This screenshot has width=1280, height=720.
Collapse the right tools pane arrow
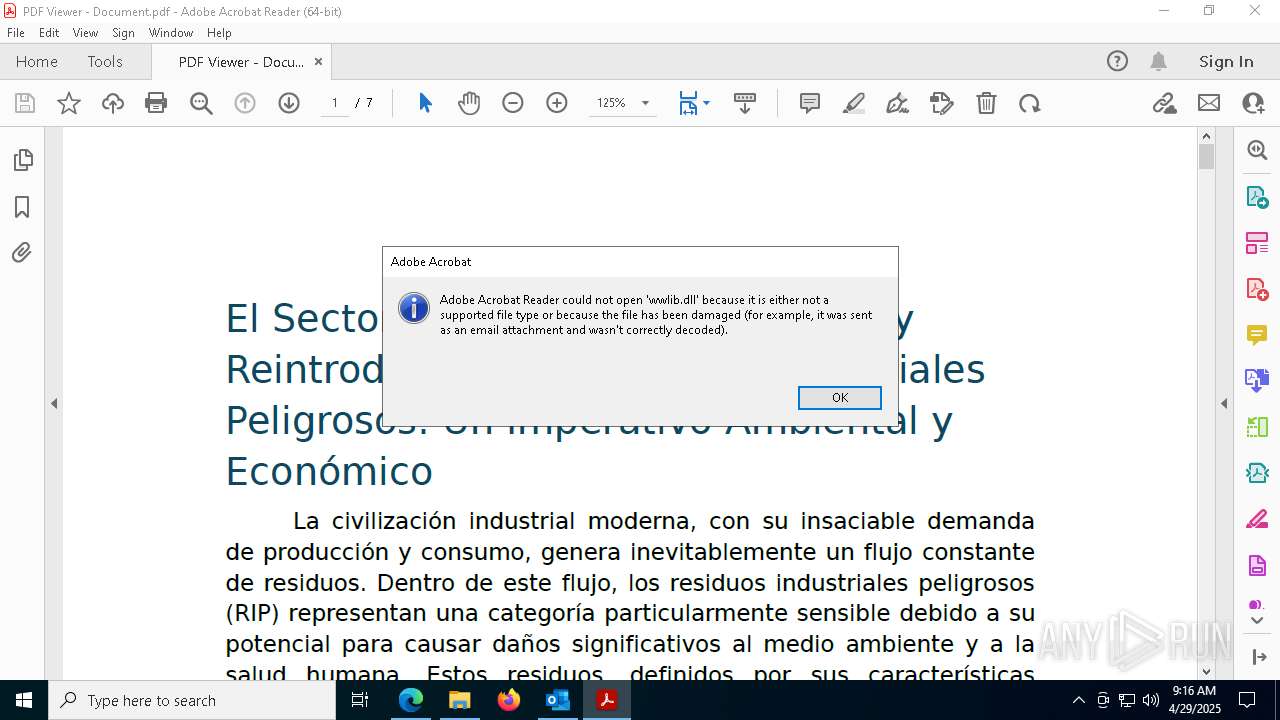coord(1224,404)
